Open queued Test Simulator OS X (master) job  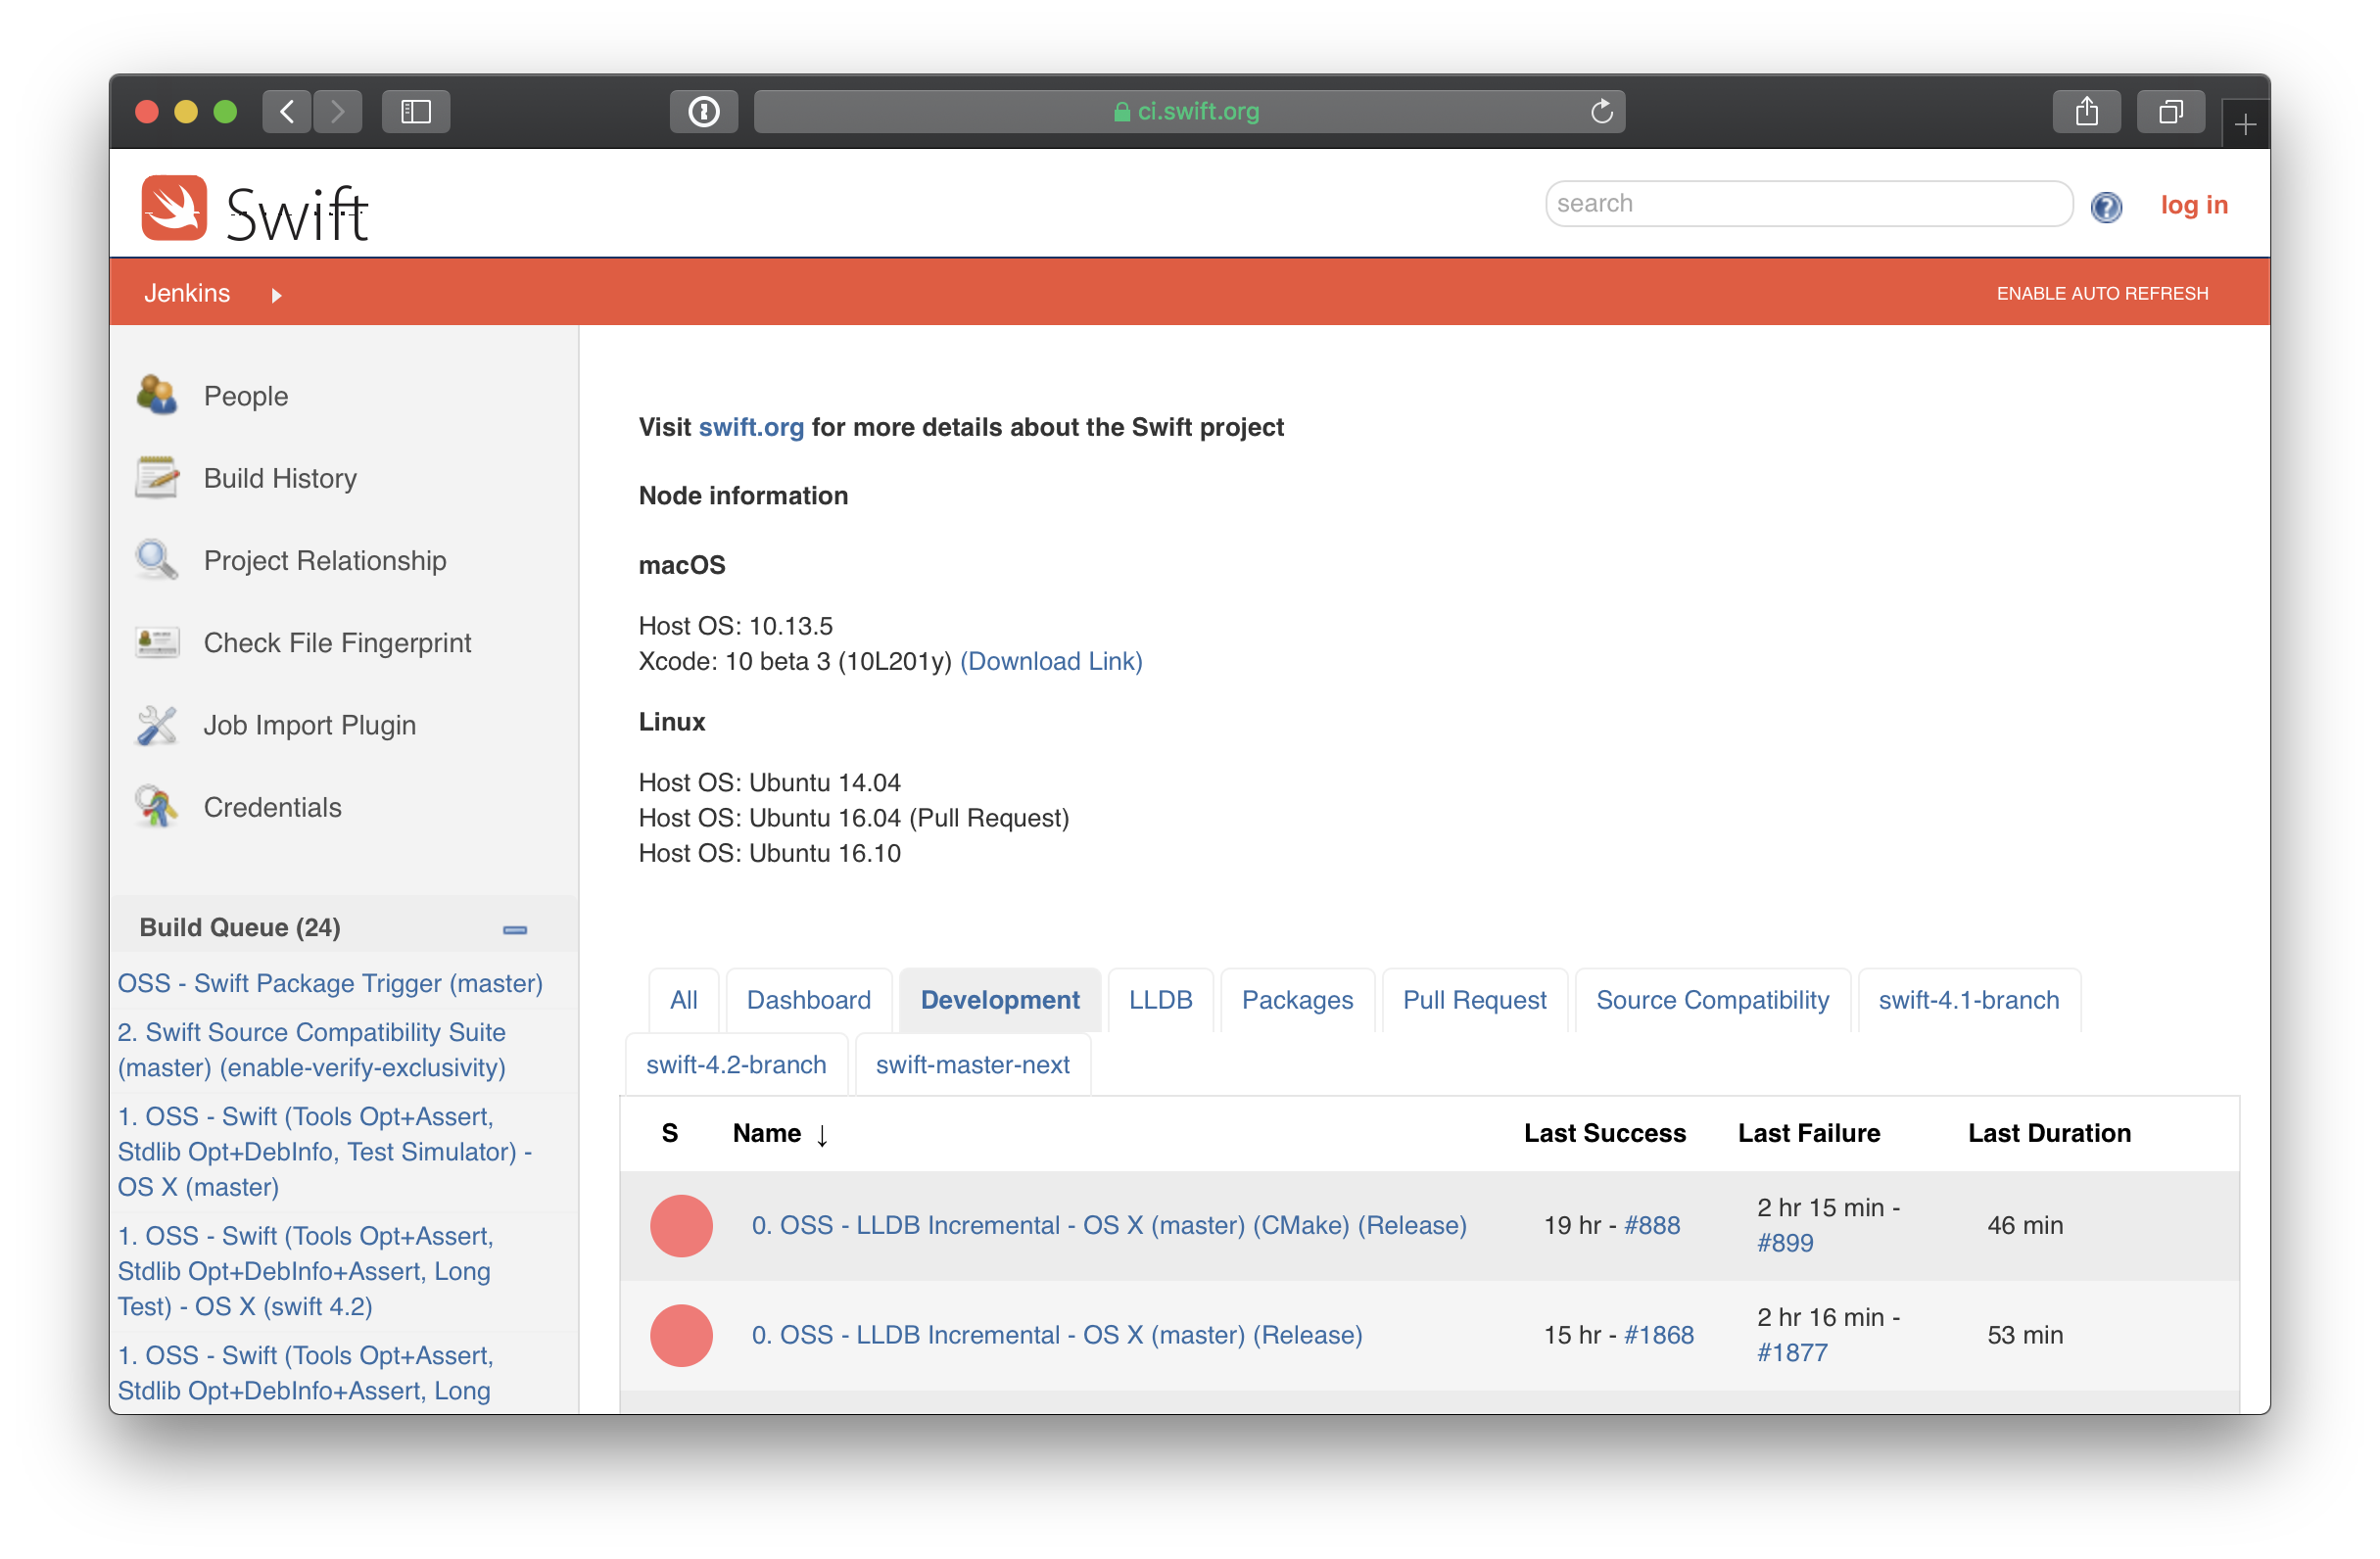pyautogui.click(x=325, y=1152)
